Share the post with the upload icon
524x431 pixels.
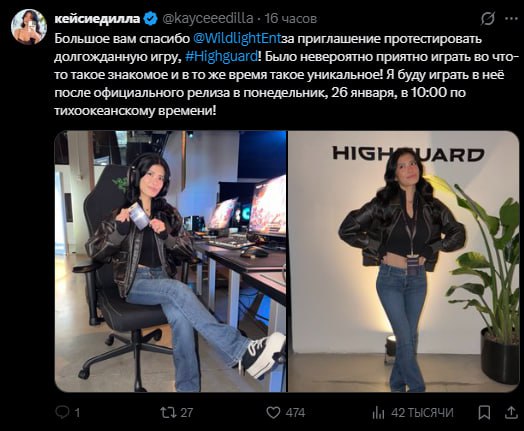coord(511,412)
